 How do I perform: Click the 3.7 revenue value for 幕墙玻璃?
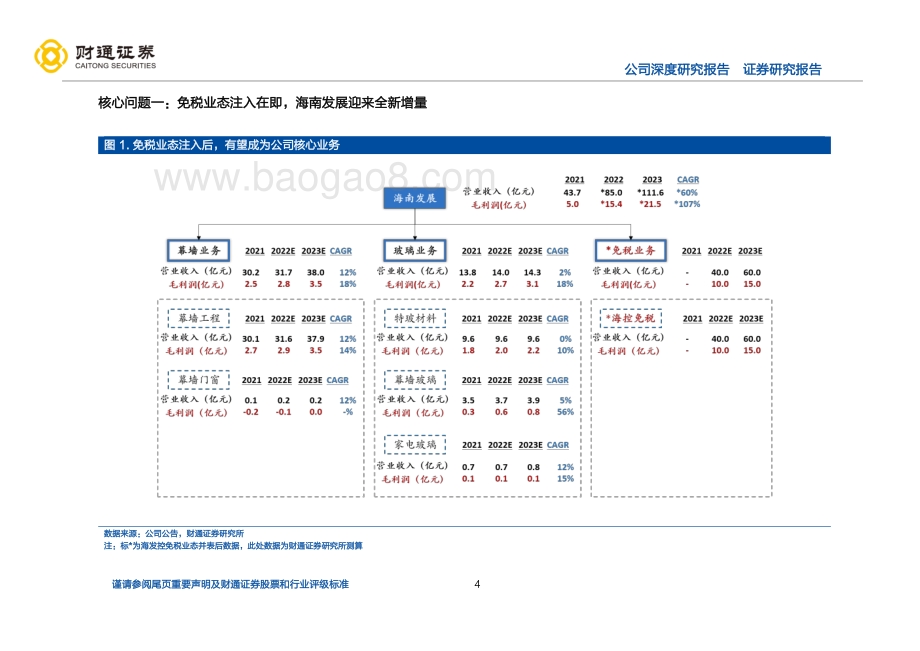click(501, 401)
